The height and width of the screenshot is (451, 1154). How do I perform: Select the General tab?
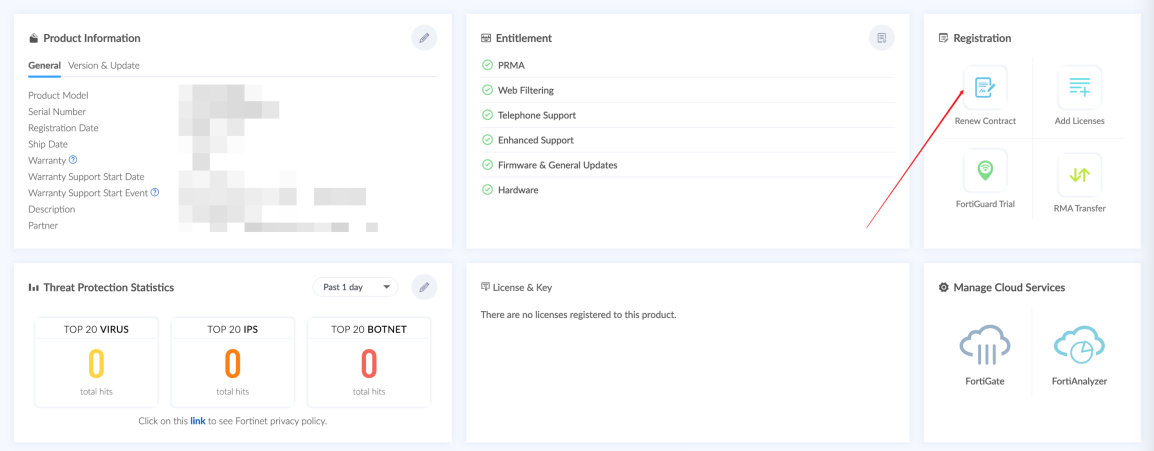[x=45, y=66]
